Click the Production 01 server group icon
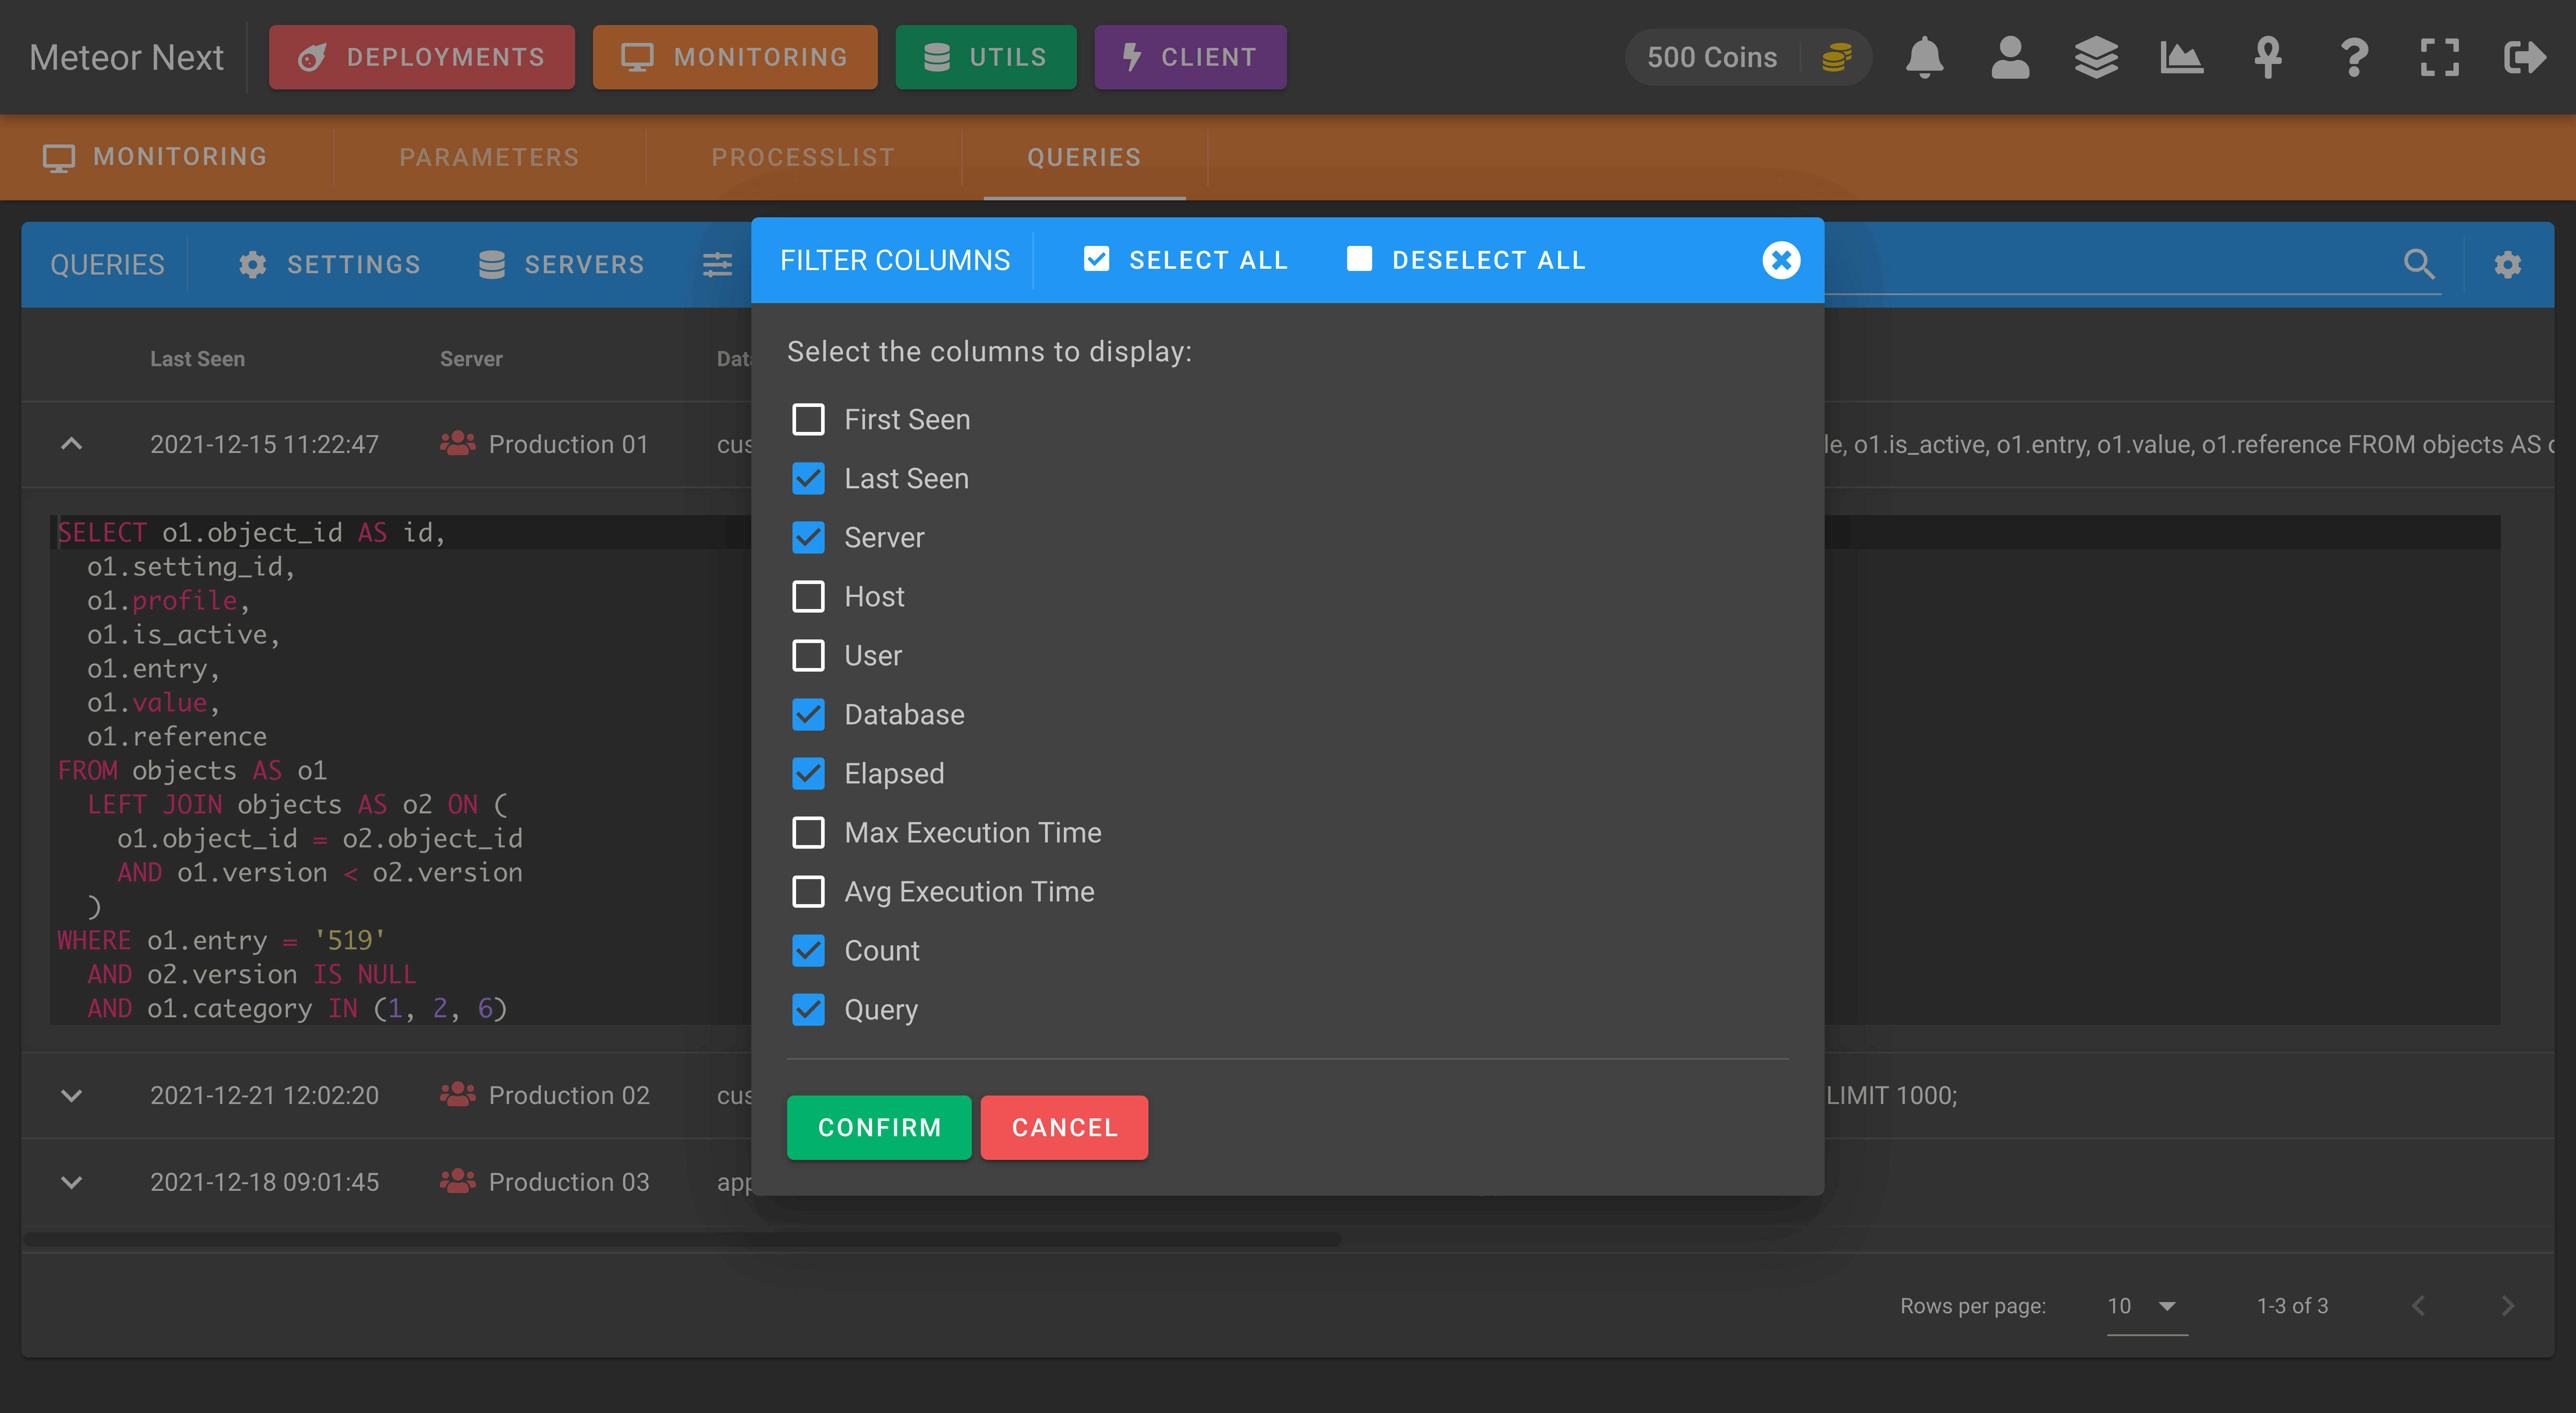The height and width of the screenshot is (1413, 2576). pyautogui.click(x=457, y=443)
